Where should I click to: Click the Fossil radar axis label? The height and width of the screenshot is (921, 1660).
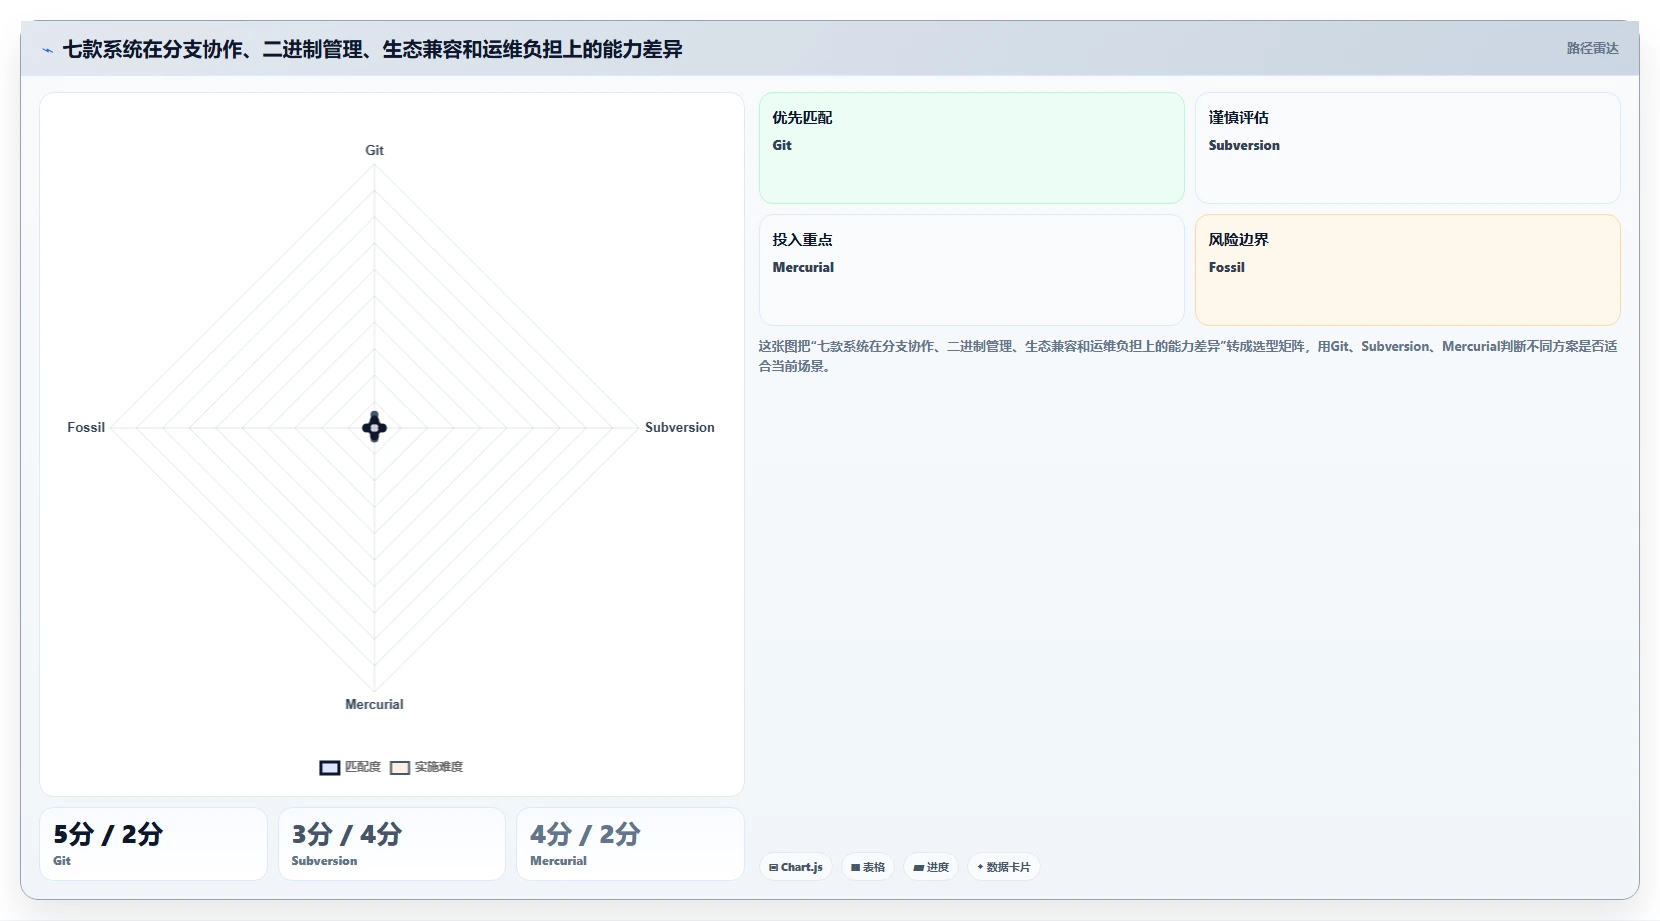[x=86, y=427]
